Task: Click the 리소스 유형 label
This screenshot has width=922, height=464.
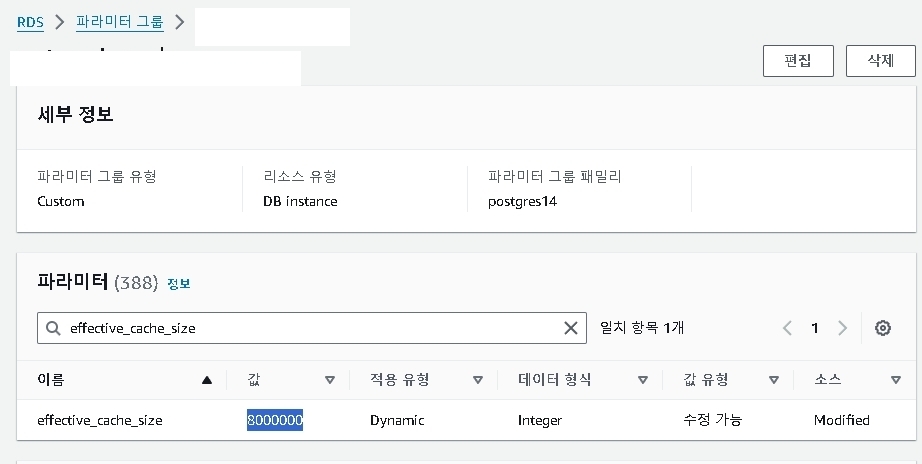Action: [300, 176]
